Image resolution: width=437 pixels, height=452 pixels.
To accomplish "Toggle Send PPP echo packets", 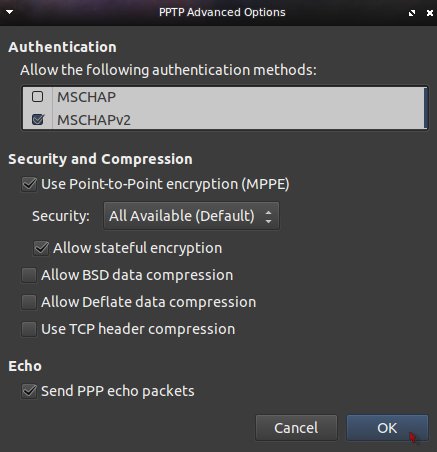I will coord(29,391).
